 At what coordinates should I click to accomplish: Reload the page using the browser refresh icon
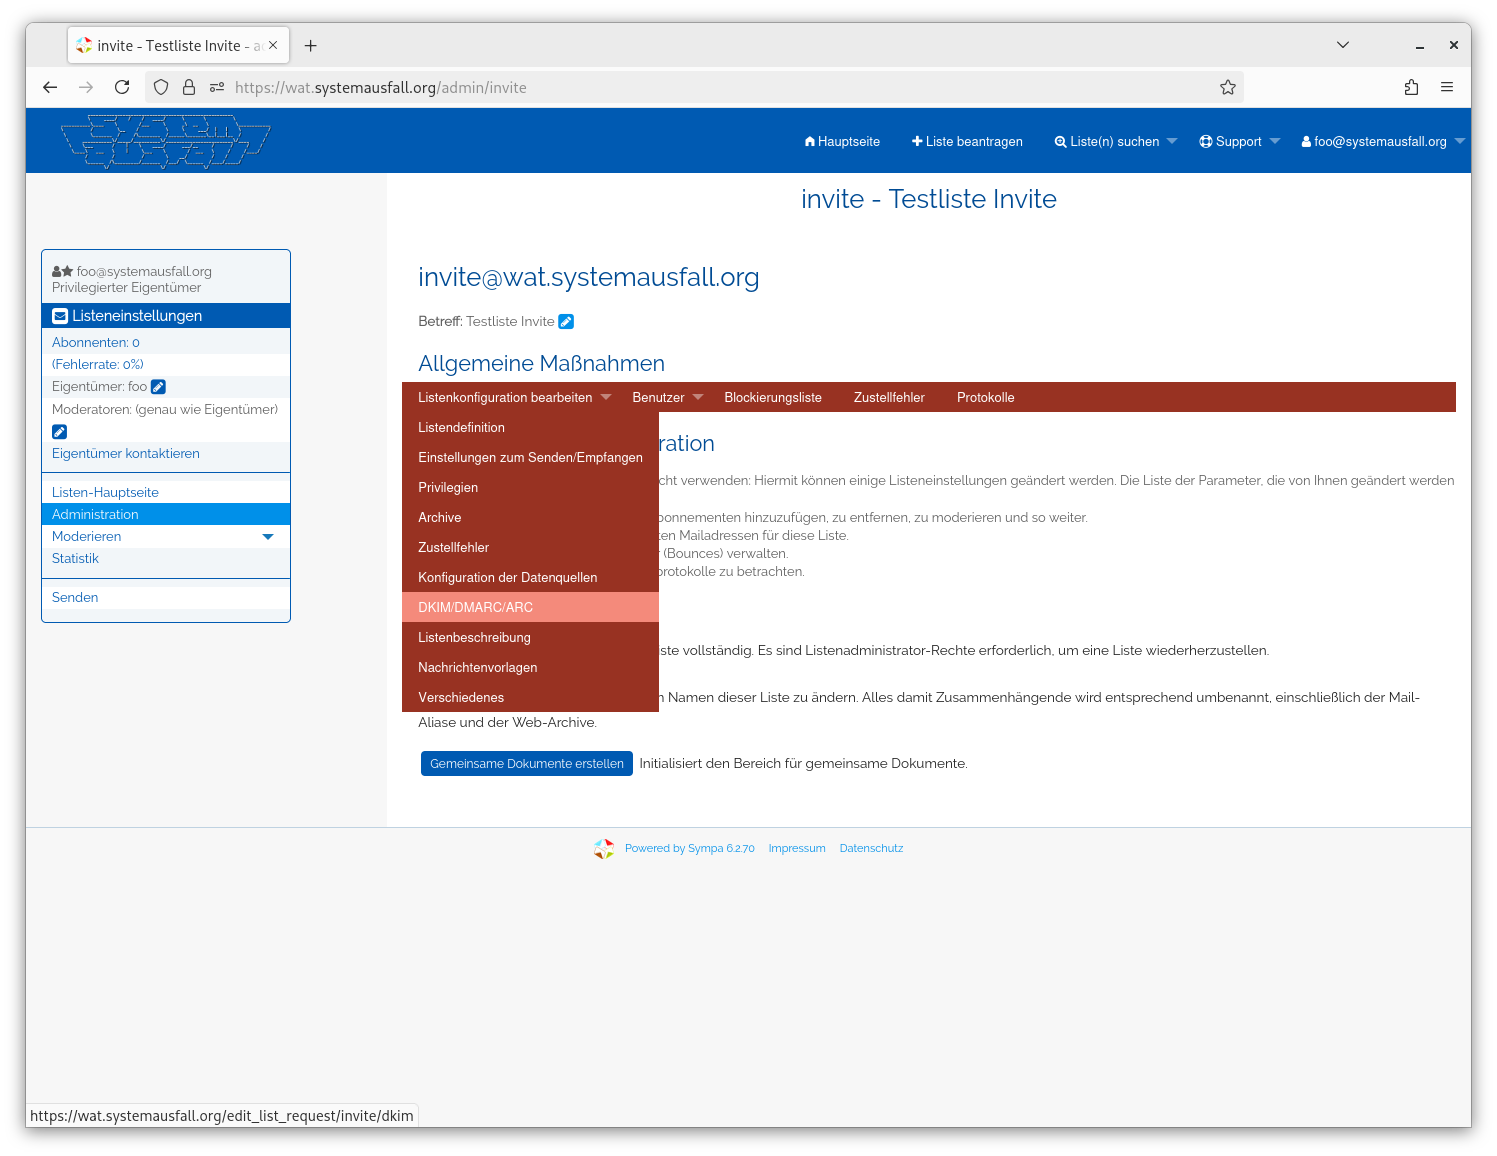[122, 87]
